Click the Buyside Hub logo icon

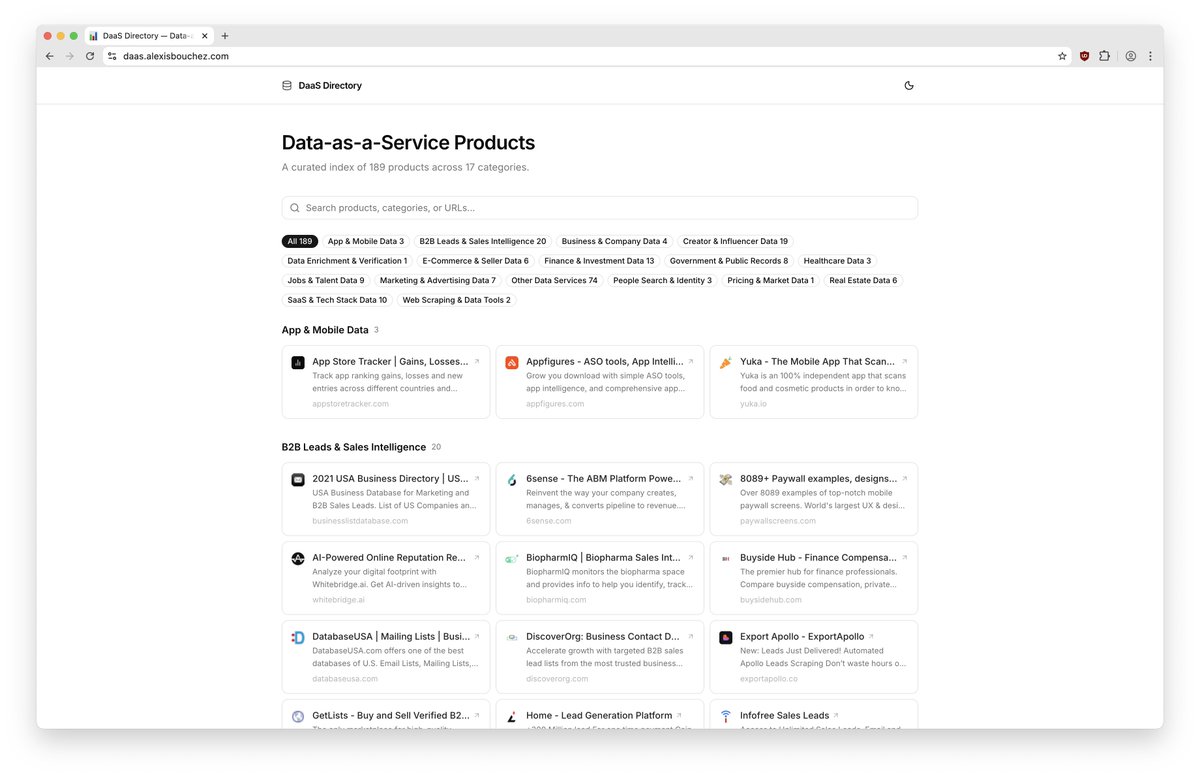726,558
